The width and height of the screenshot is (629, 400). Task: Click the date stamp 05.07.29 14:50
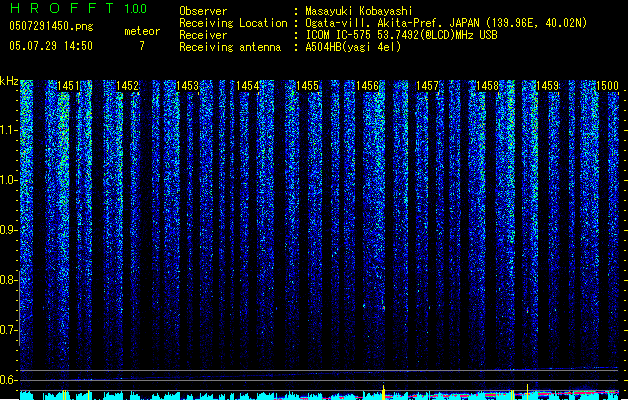click(51, 46)
